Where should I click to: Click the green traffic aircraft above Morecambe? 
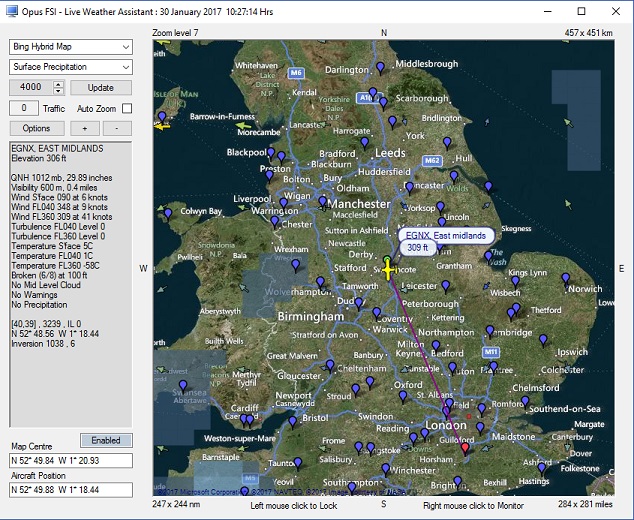pos(243,126)
